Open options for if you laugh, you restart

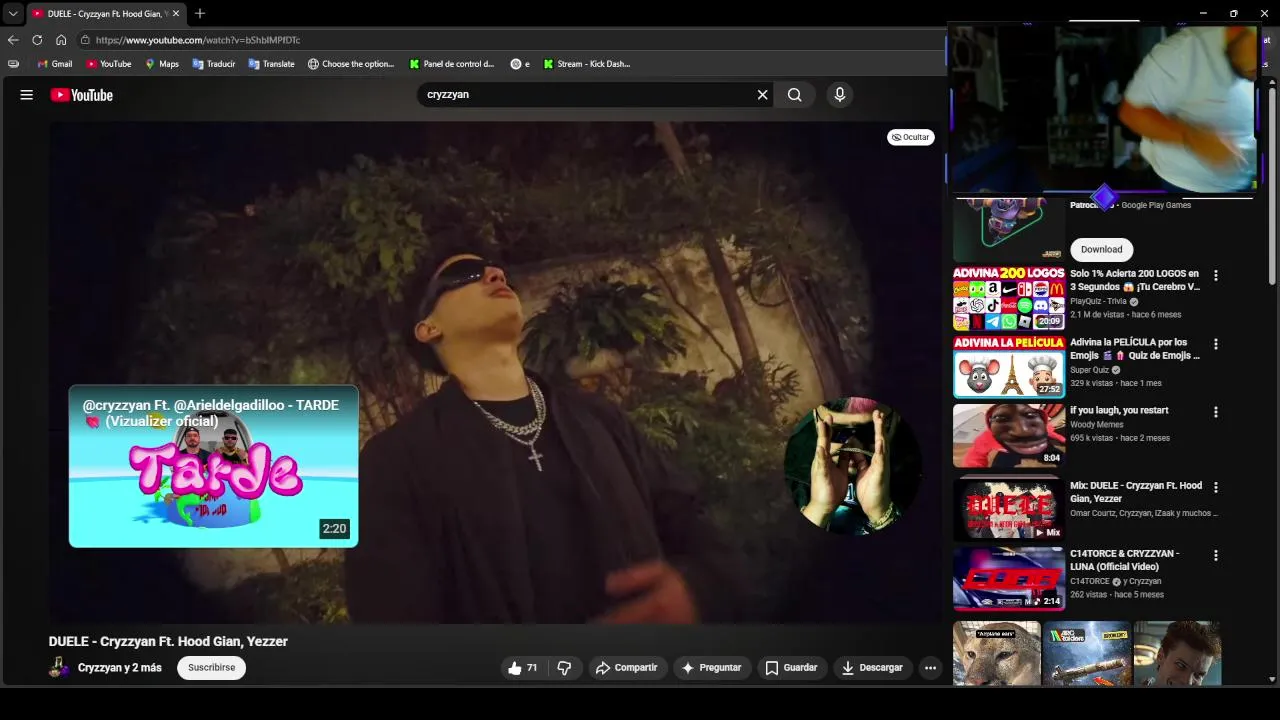(x=1216, y=412)
